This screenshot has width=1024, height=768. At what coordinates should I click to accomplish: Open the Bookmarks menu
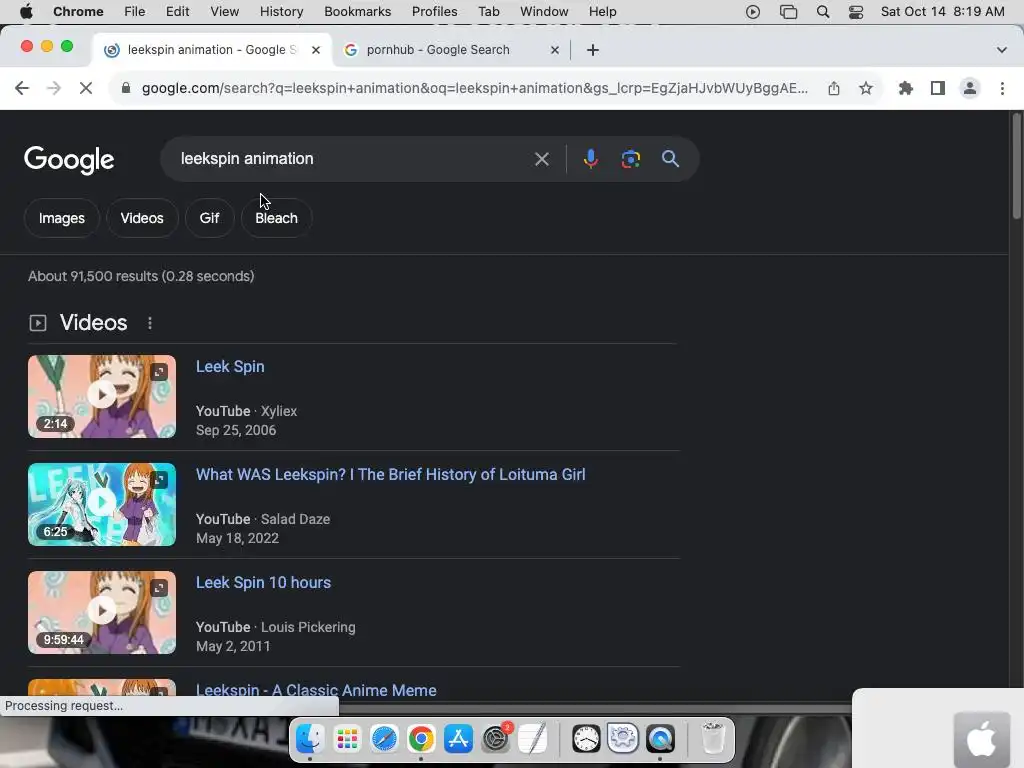point(357,12)
